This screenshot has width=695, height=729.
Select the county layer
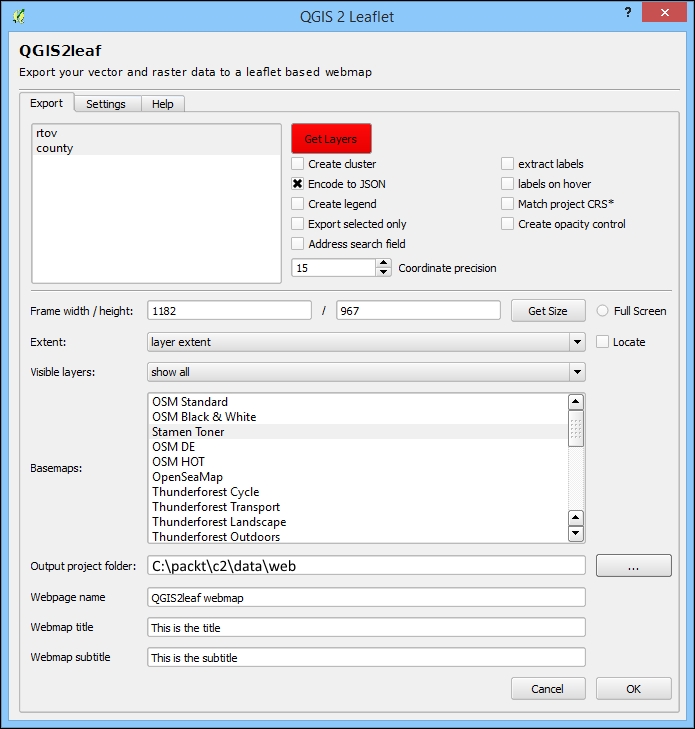[x=157, y=148]
